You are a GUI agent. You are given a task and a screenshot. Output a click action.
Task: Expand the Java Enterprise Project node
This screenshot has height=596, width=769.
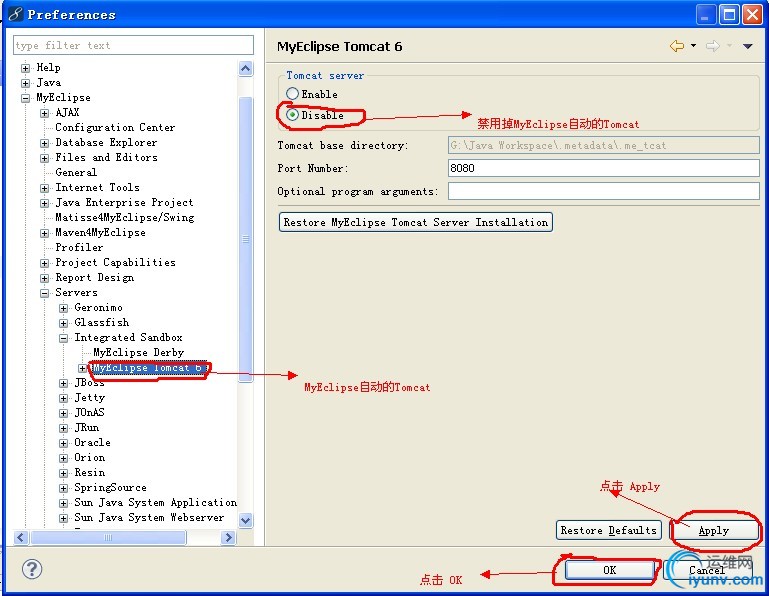45,203
